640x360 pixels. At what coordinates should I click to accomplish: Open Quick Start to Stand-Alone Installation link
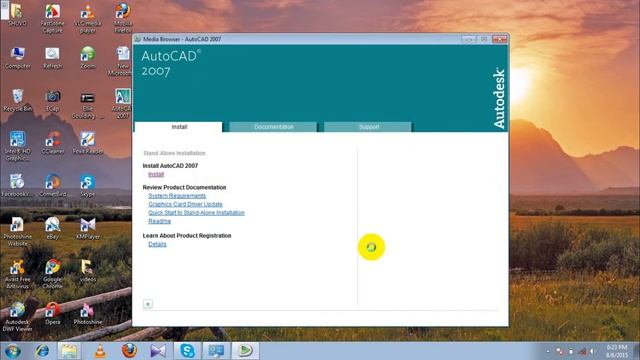(196, 213)
